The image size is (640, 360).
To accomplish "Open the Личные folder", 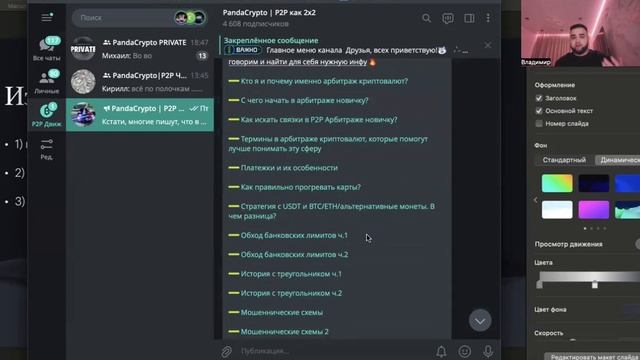I will click(x=47, y=82).
